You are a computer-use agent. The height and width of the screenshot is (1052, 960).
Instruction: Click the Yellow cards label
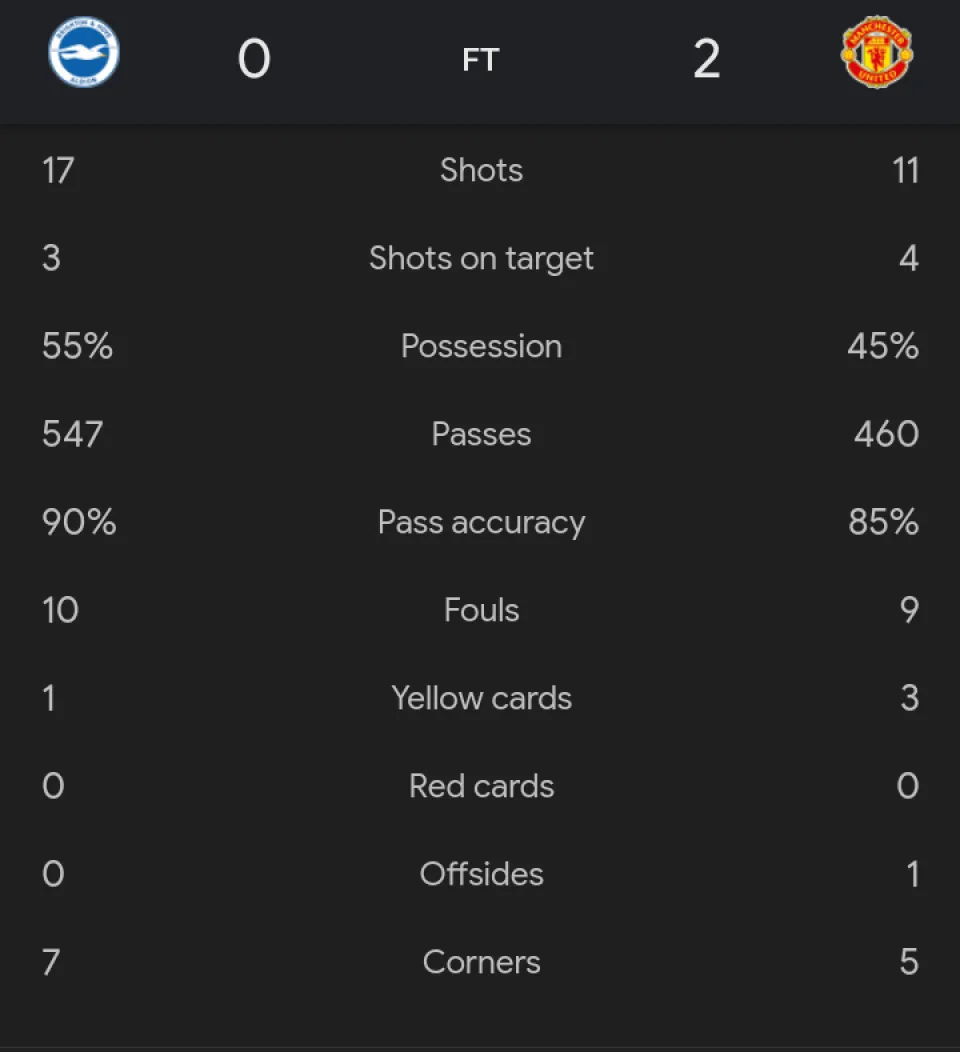point(481,698)
